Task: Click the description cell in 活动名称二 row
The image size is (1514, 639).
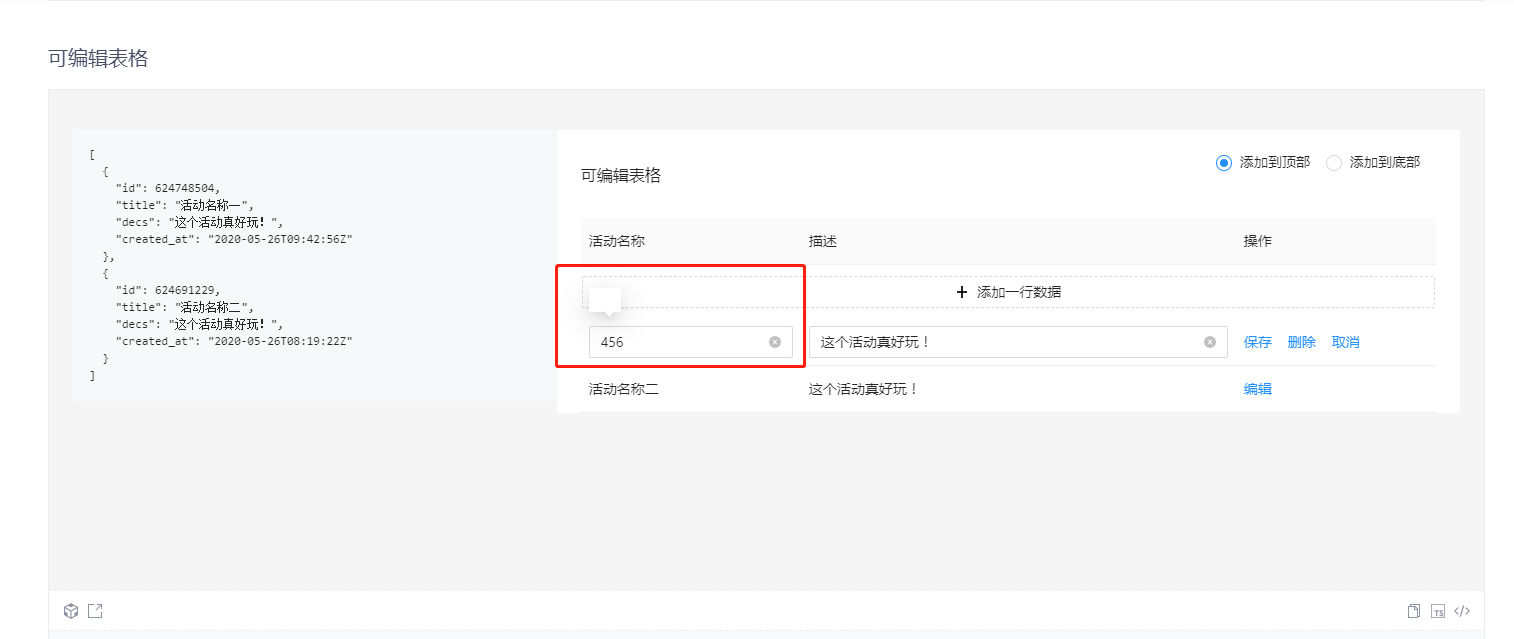Action: coord(864,389)
